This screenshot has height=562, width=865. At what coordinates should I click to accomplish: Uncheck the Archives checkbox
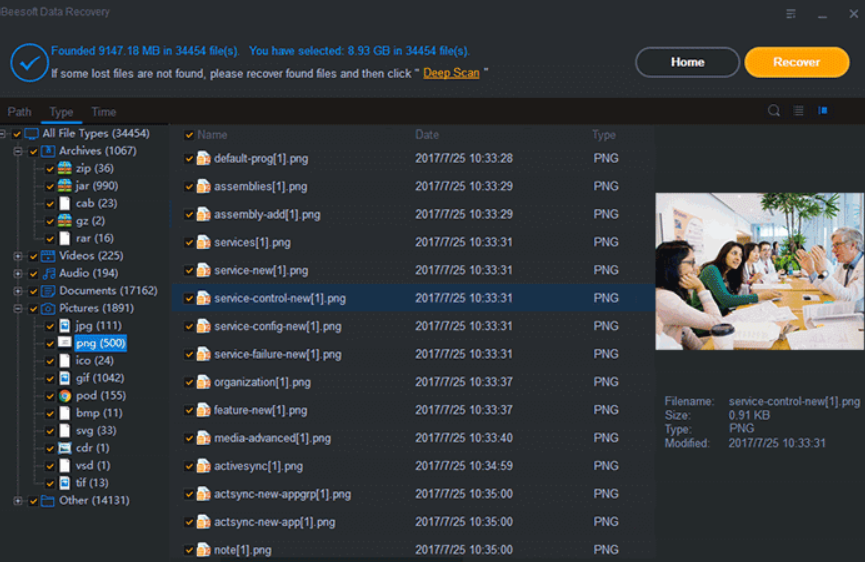pos(34,152)
